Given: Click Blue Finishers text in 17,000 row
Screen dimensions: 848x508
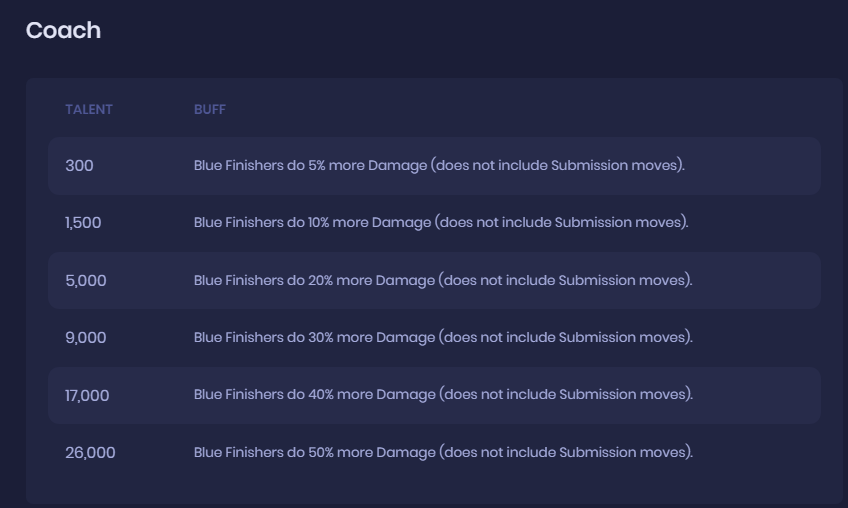Looking at the screenshot, I should point(238,395).
